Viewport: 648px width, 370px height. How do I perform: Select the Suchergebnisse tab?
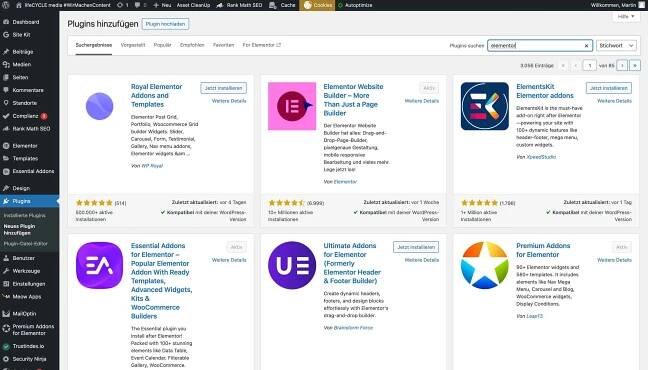[93, 45]
